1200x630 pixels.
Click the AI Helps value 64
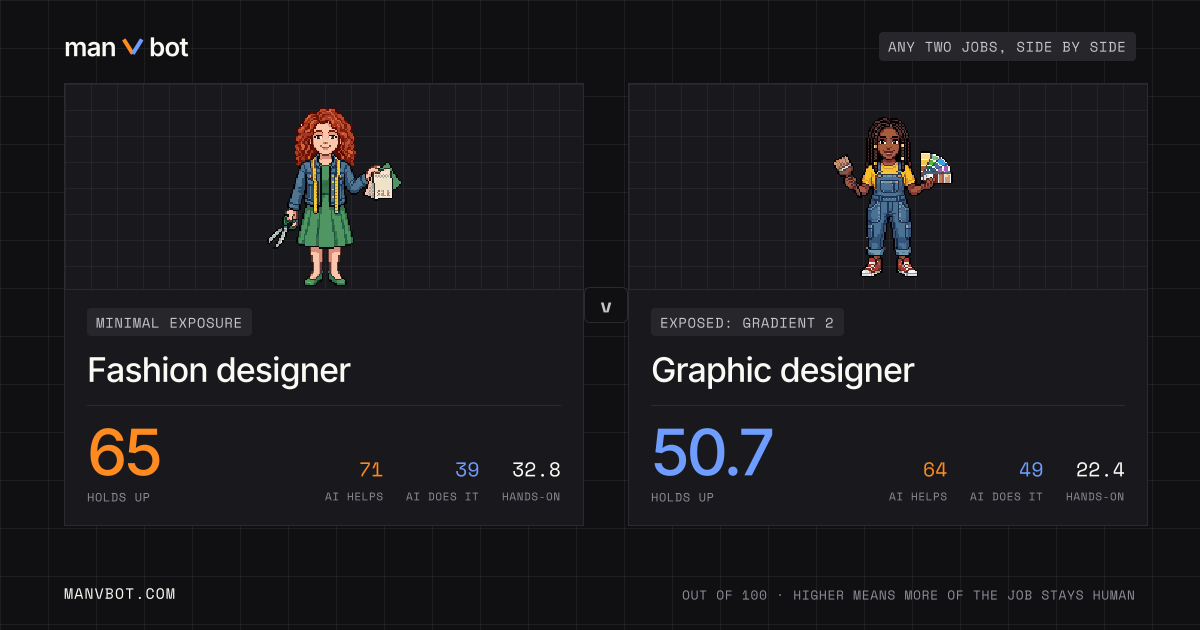point(935,470)
